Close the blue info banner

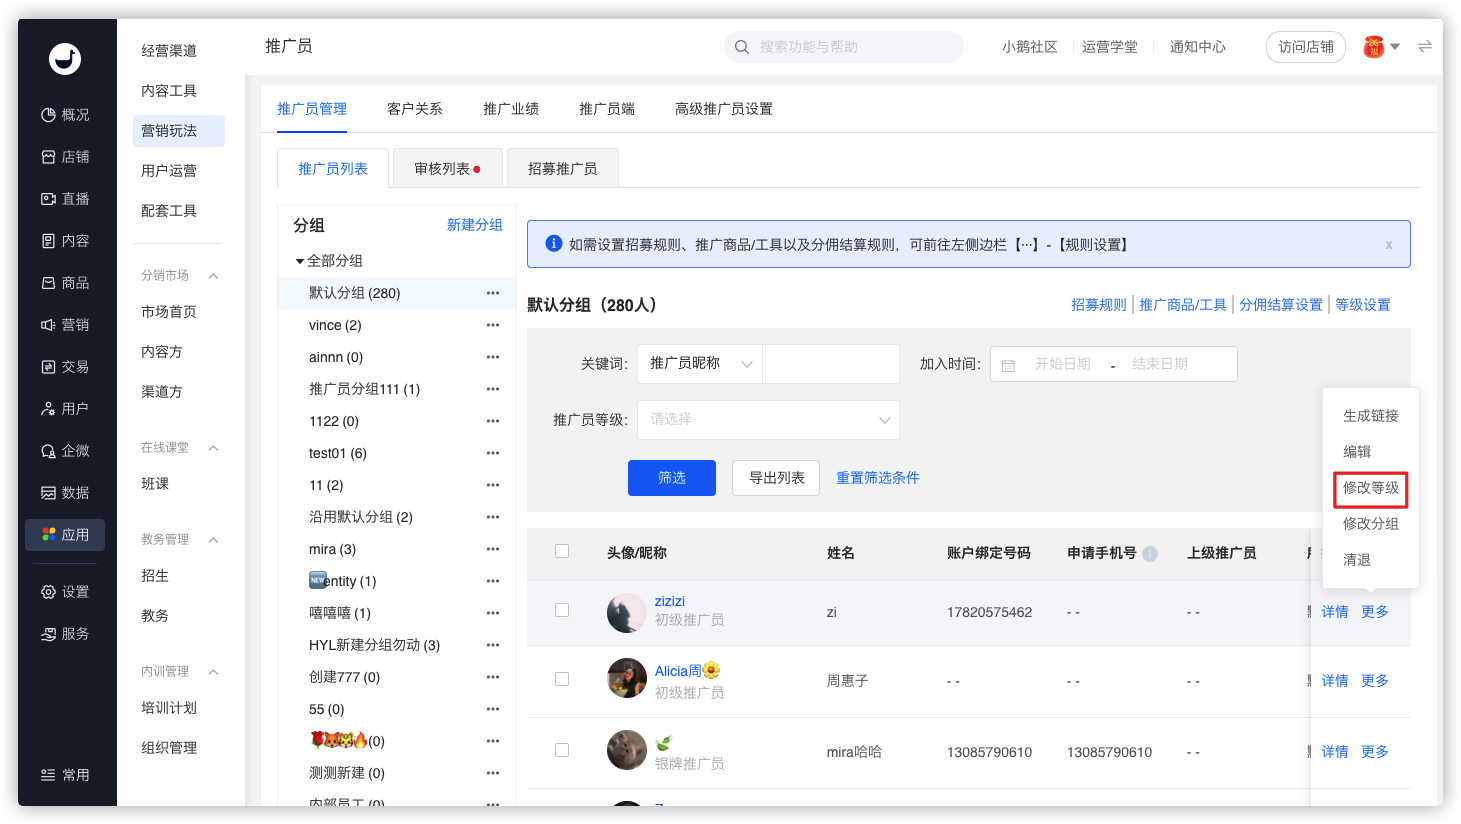tap(1389, 245)
